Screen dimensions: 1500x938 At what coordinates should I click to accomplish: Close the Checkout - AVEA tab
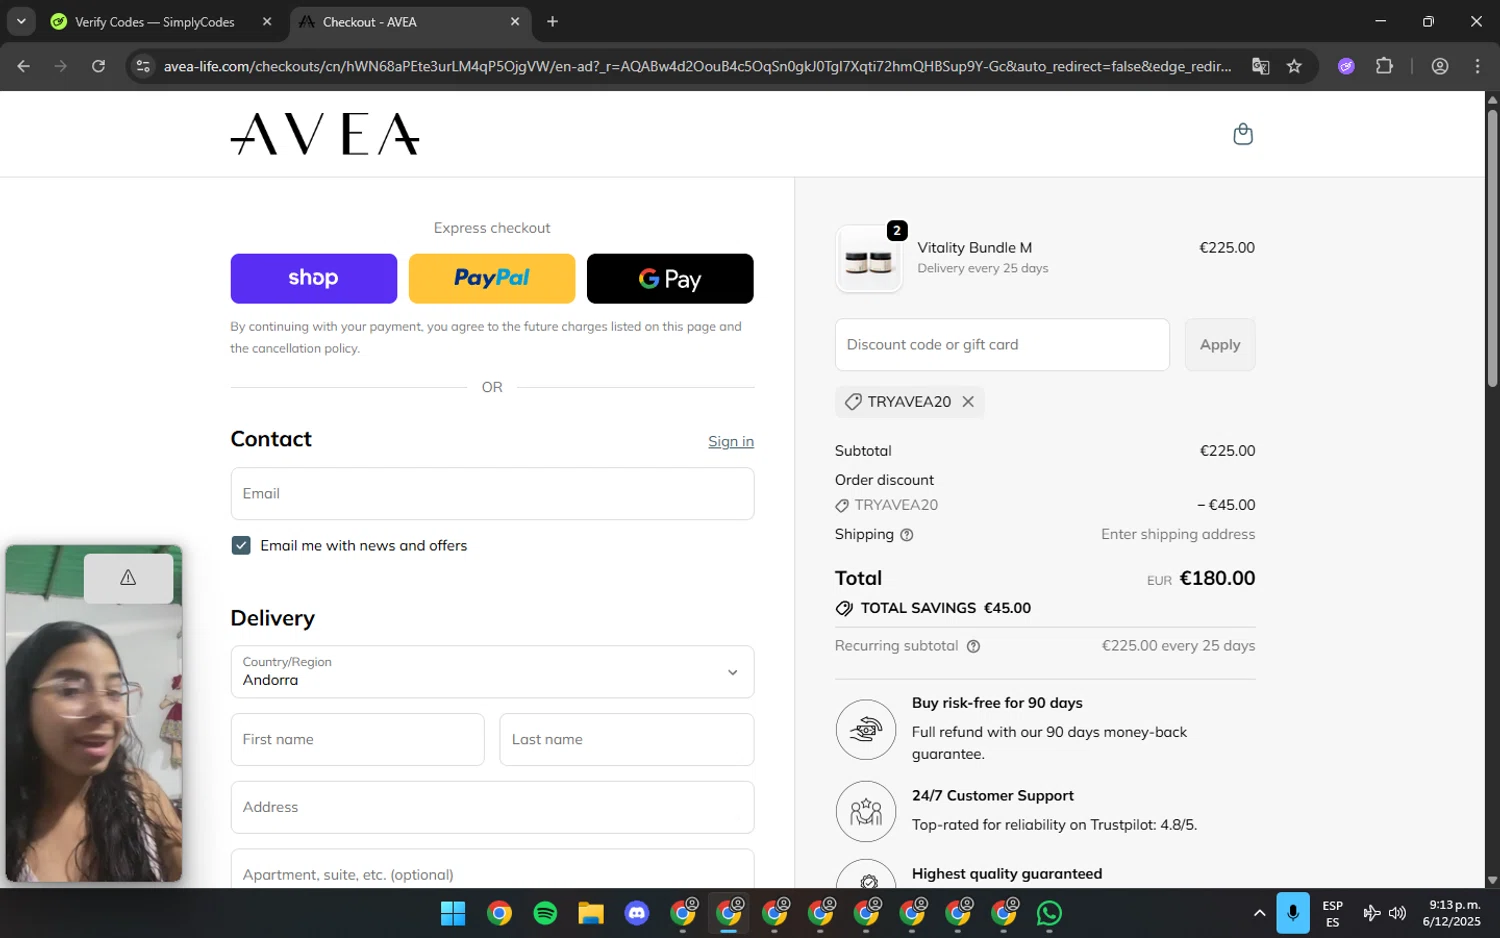point(515,21)
